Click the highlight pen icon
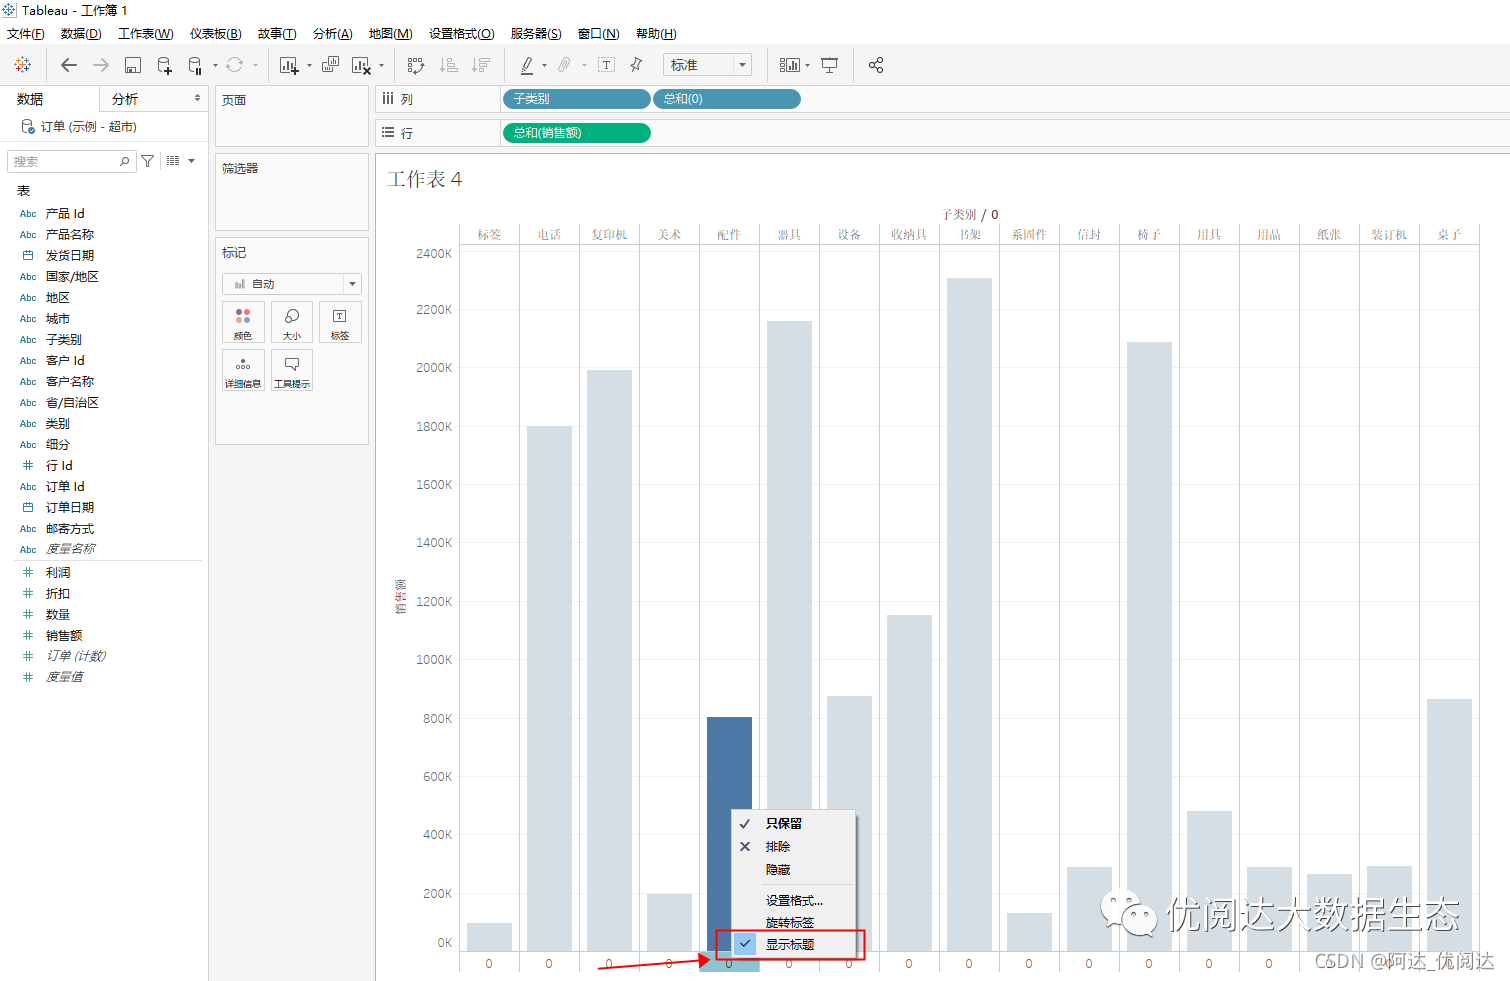Screen dimensions: 1510x981 point(527,65)
